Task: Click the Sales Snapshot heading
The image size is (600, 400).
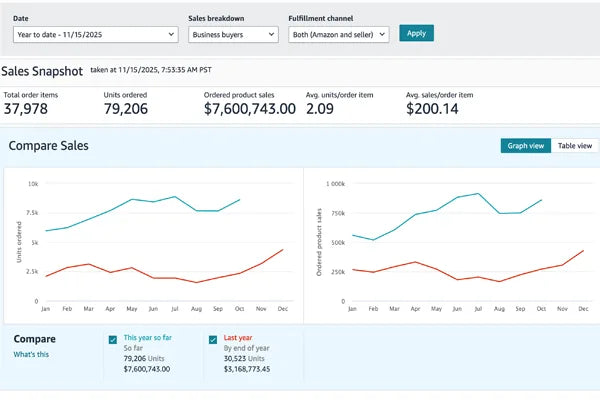Action: [42, 71]
